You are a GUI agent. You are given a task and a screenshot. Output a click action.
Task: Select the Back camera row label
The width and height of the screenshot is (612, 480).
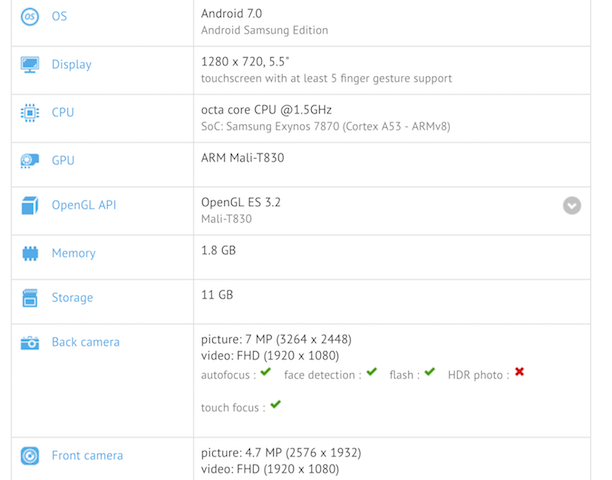85,343
